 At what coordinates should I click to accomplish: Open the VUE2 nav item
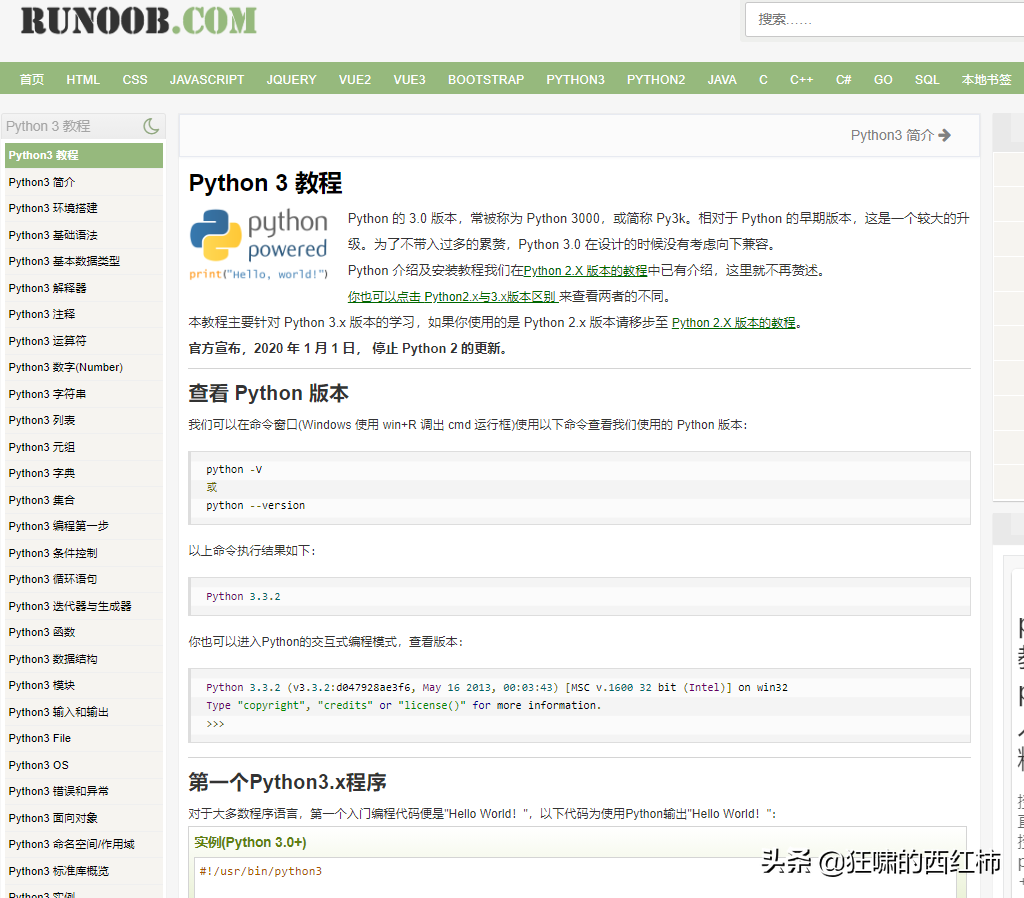click(355, 79)
